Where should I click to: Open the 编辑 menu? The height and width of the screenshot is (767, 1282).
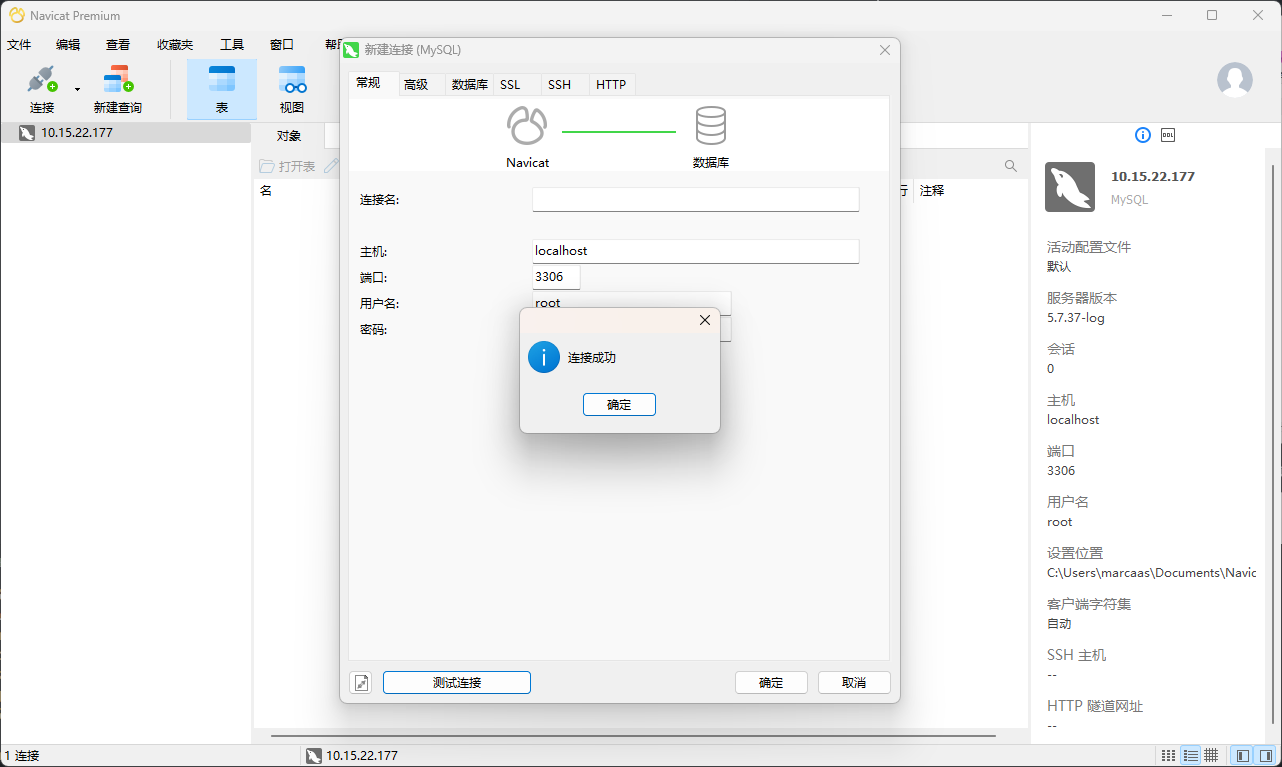click(68, 45)
